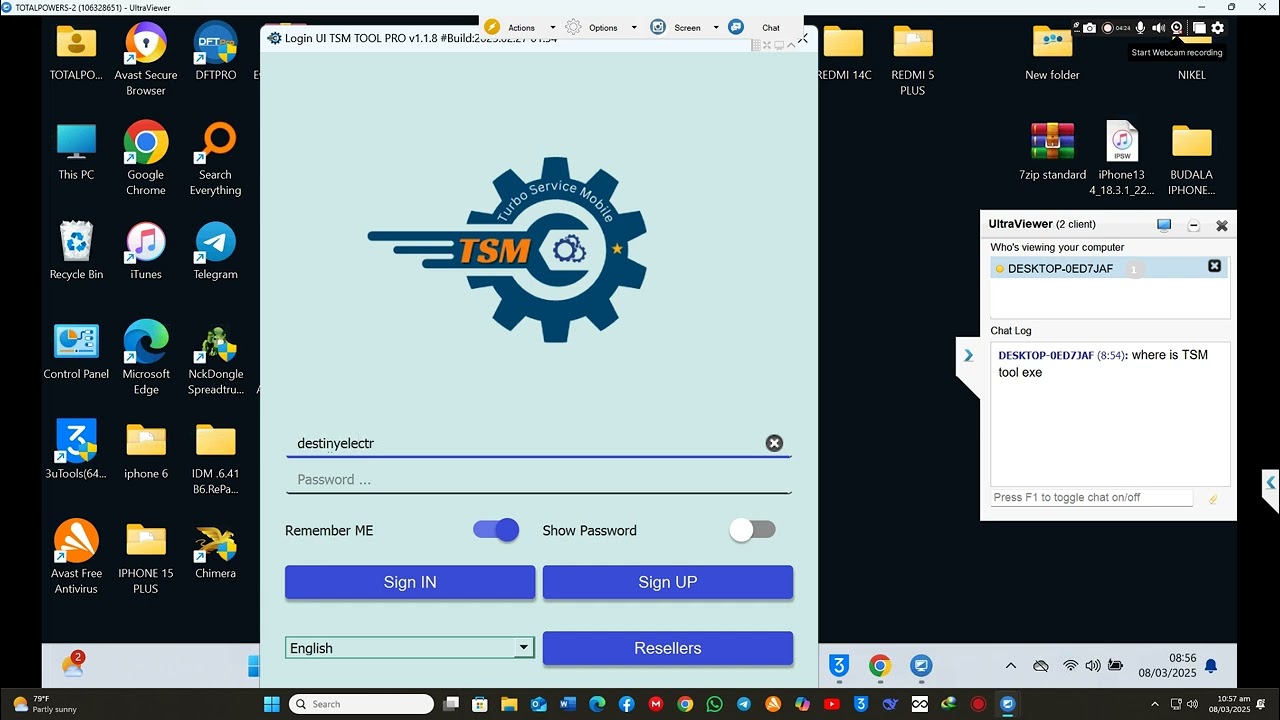This screenshot has height=720, width=1280.
Task: Launch the Telegram desktop shortcut
Action: tap(216, 251)
